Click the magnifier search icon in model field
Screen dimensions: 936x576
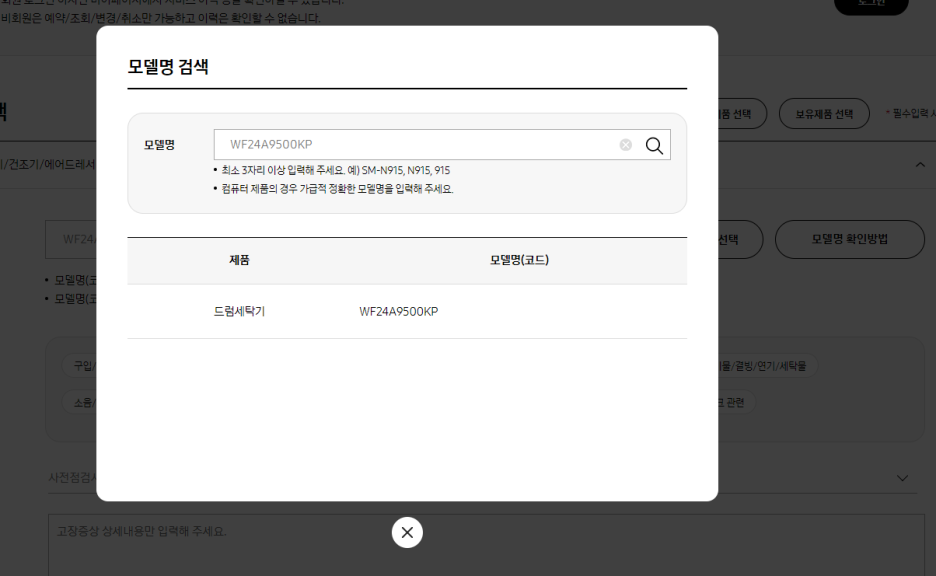(654, 145)
